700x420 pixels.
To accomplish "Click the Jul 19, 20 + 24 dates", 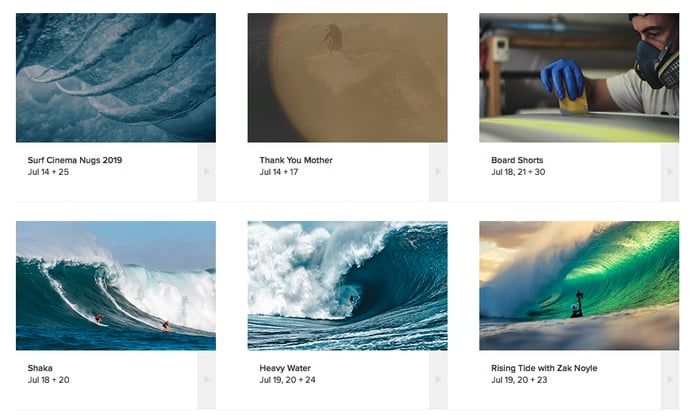I will [x=288, y=380].
